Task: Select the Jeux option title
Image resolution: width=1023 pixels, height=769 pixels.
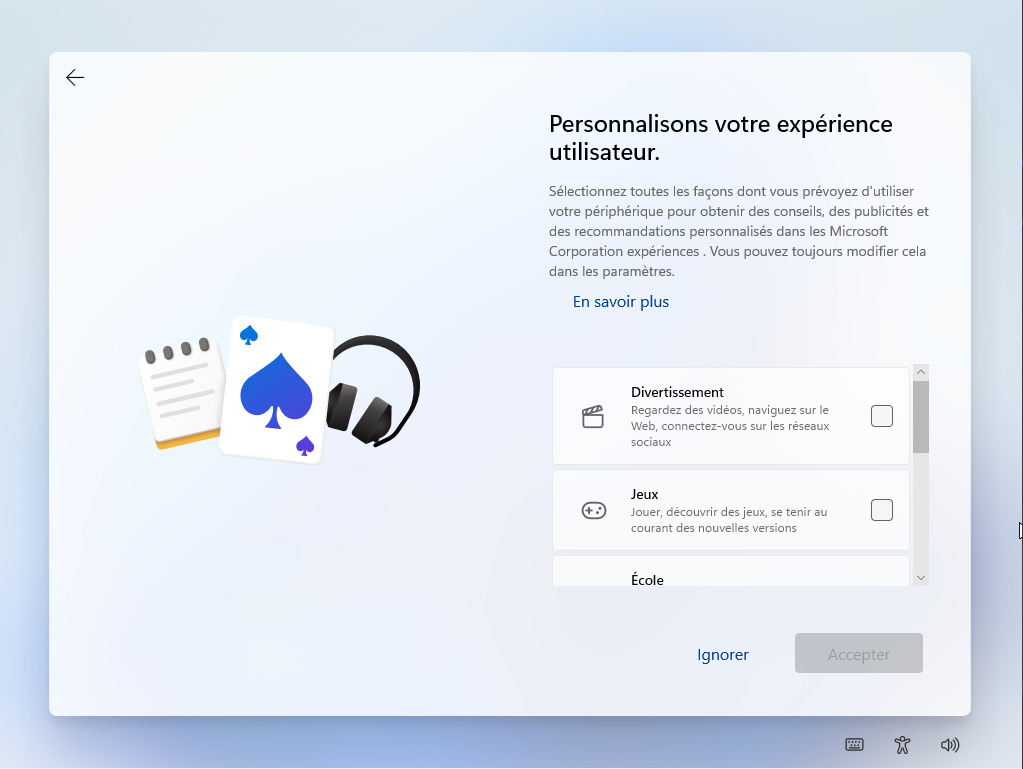Action: point(645,494)
